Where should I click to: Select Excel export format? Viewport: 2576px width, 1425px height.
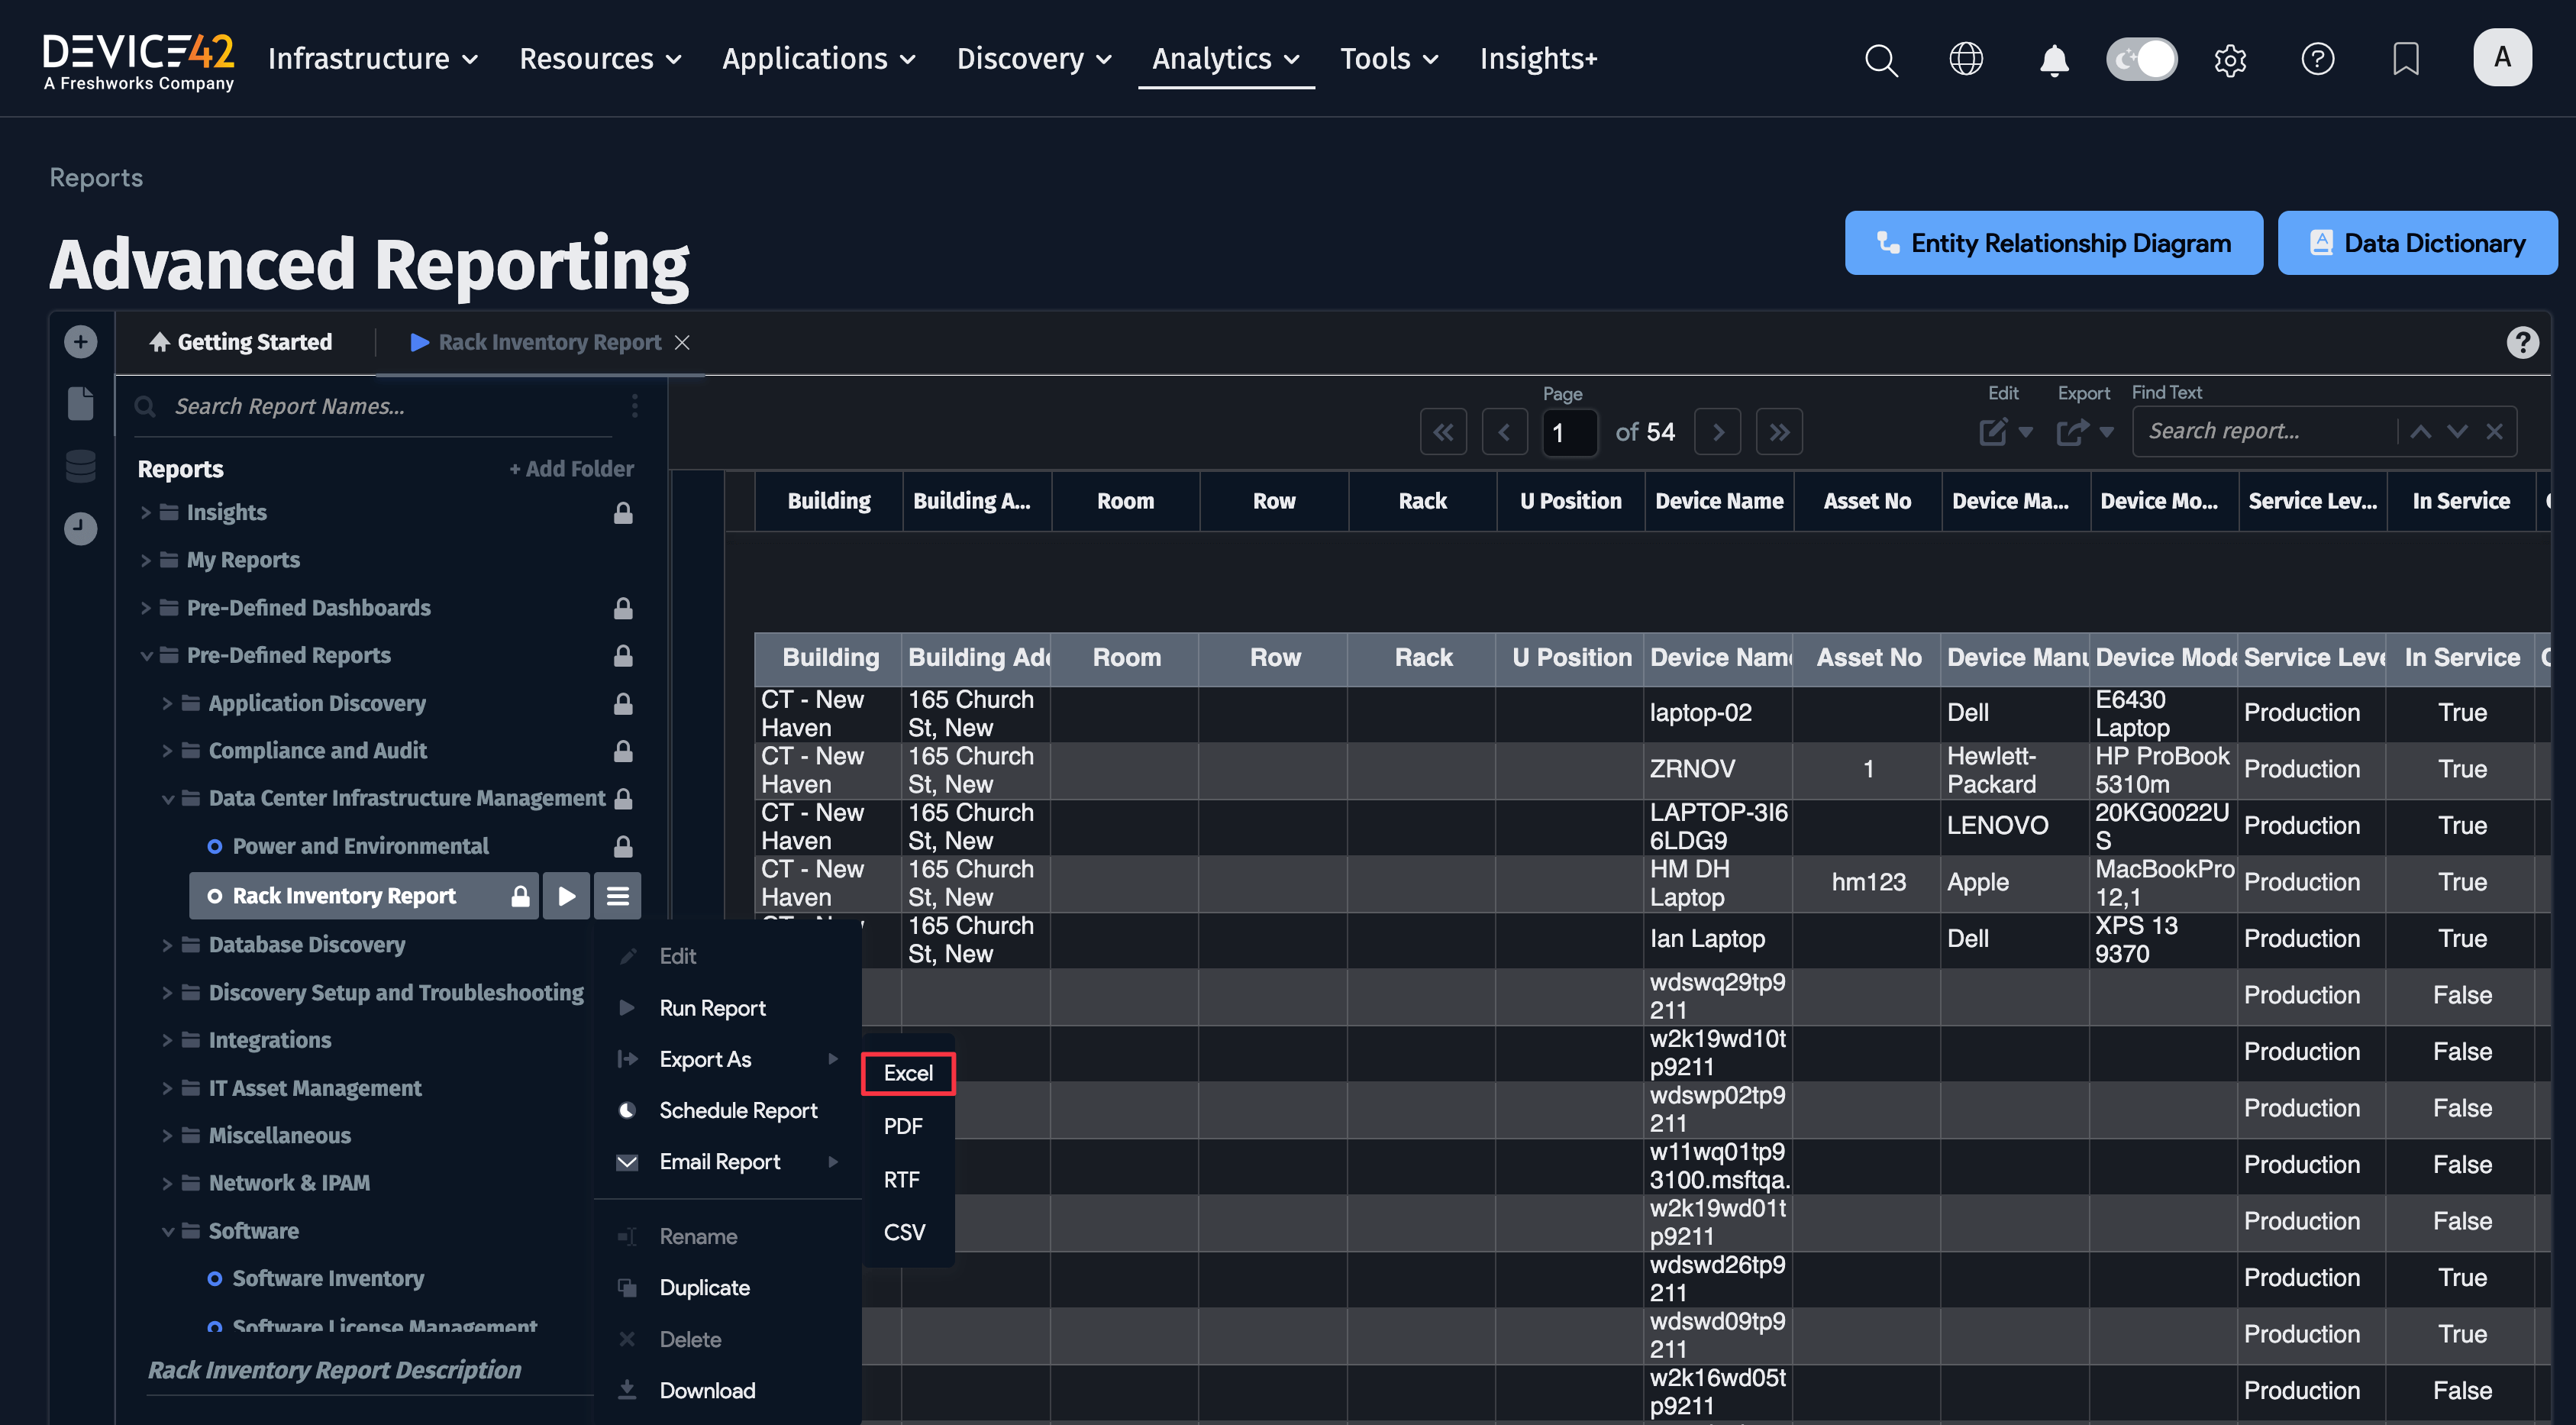(908, 1073)
